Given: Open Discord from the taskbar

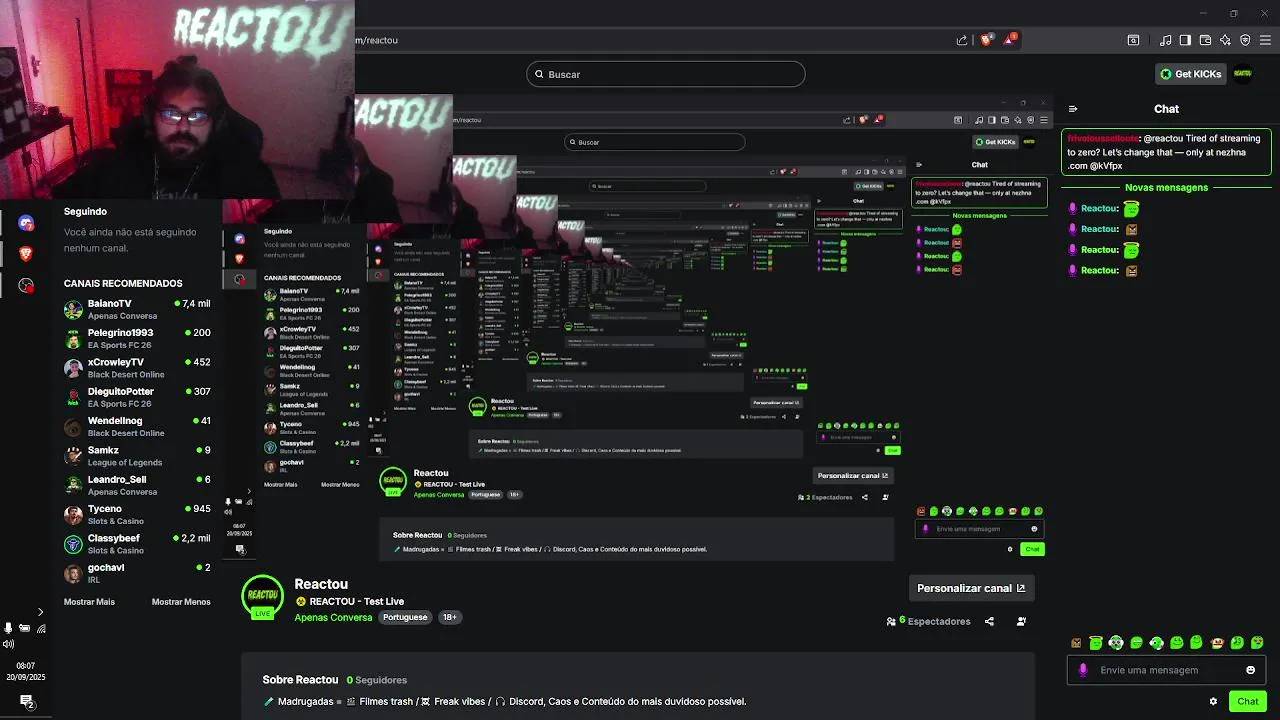Looking at the screenshot, I should (26, 223).
